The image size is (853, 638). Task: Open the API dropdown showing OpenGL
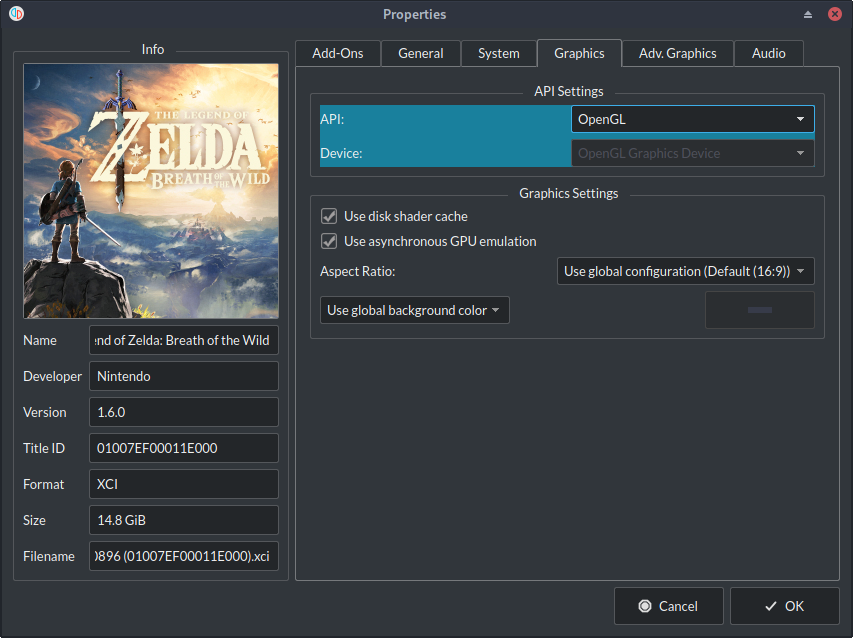(693, 119)
